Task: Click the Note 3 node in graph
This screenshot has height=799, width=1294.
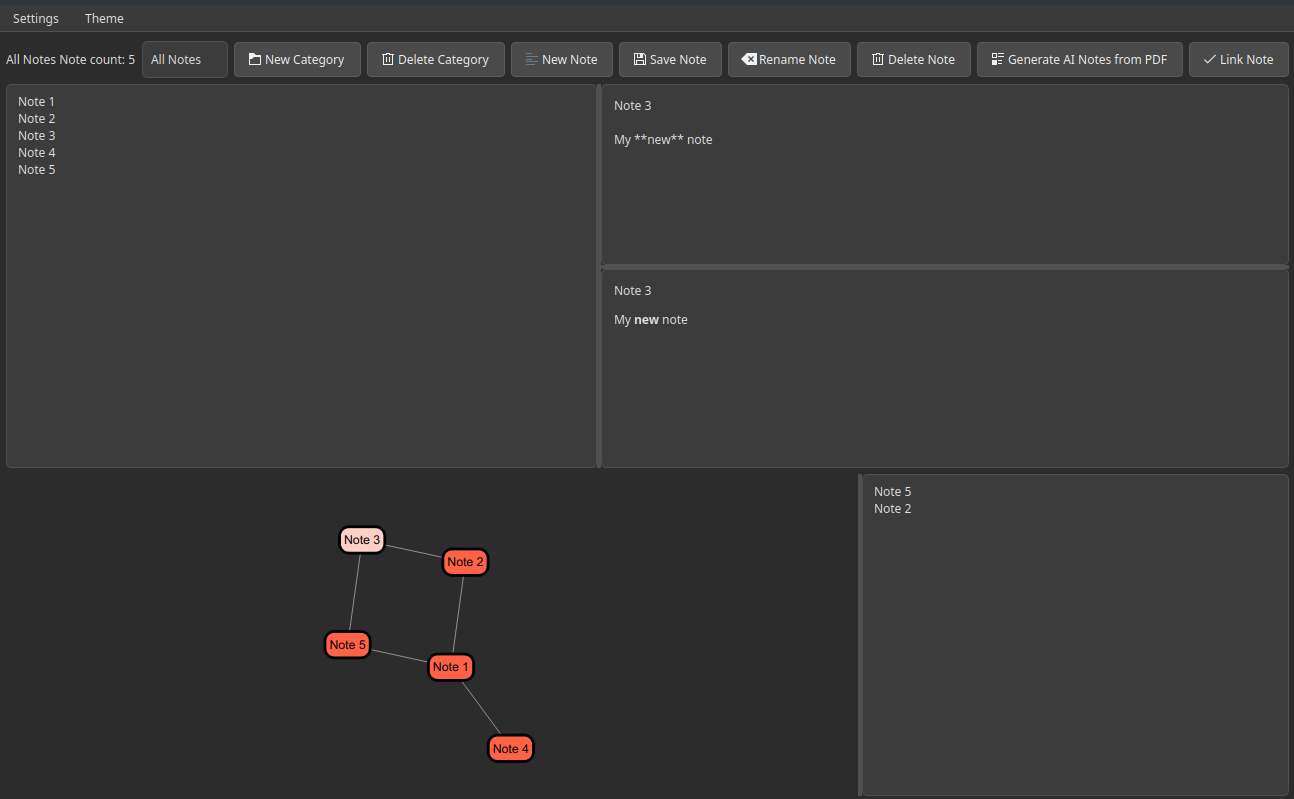Action: tap(362, 540)
